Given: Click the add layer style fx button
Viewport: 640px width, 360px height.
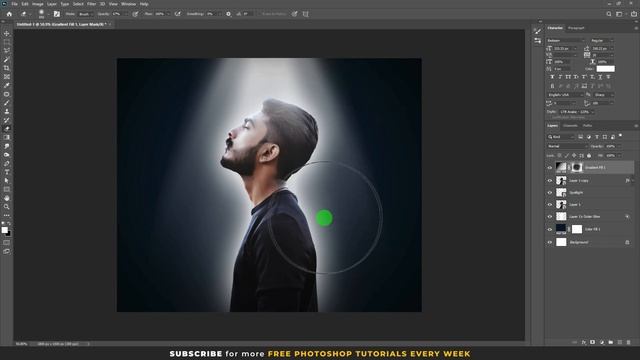Looking at the screenshot, I should click(584, 342).
